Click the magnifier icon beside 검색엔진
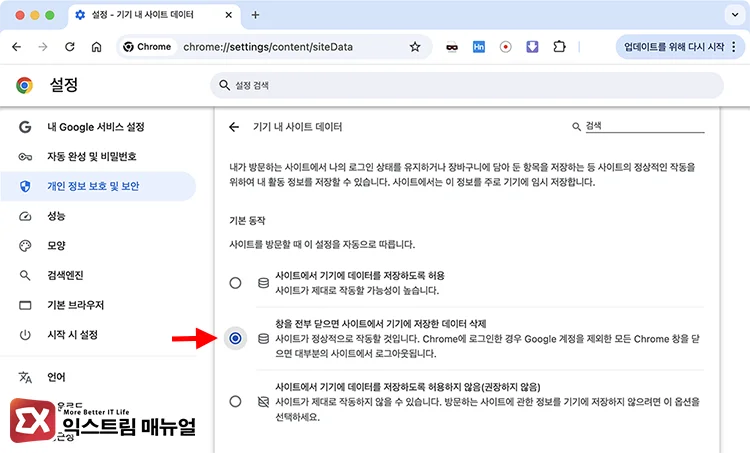 click(x=25, y=276)
